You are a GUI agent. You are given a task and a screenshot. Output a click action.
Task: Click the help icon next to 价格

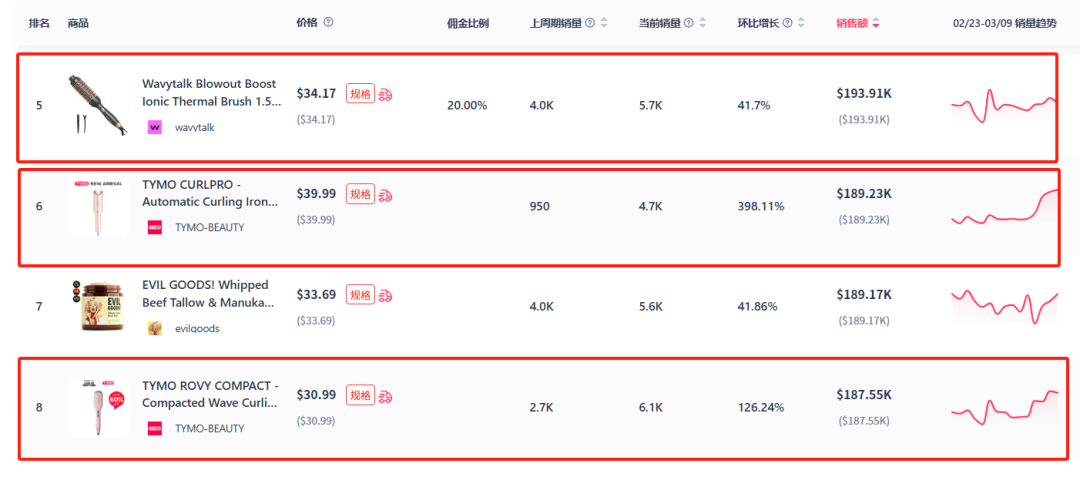329,23
